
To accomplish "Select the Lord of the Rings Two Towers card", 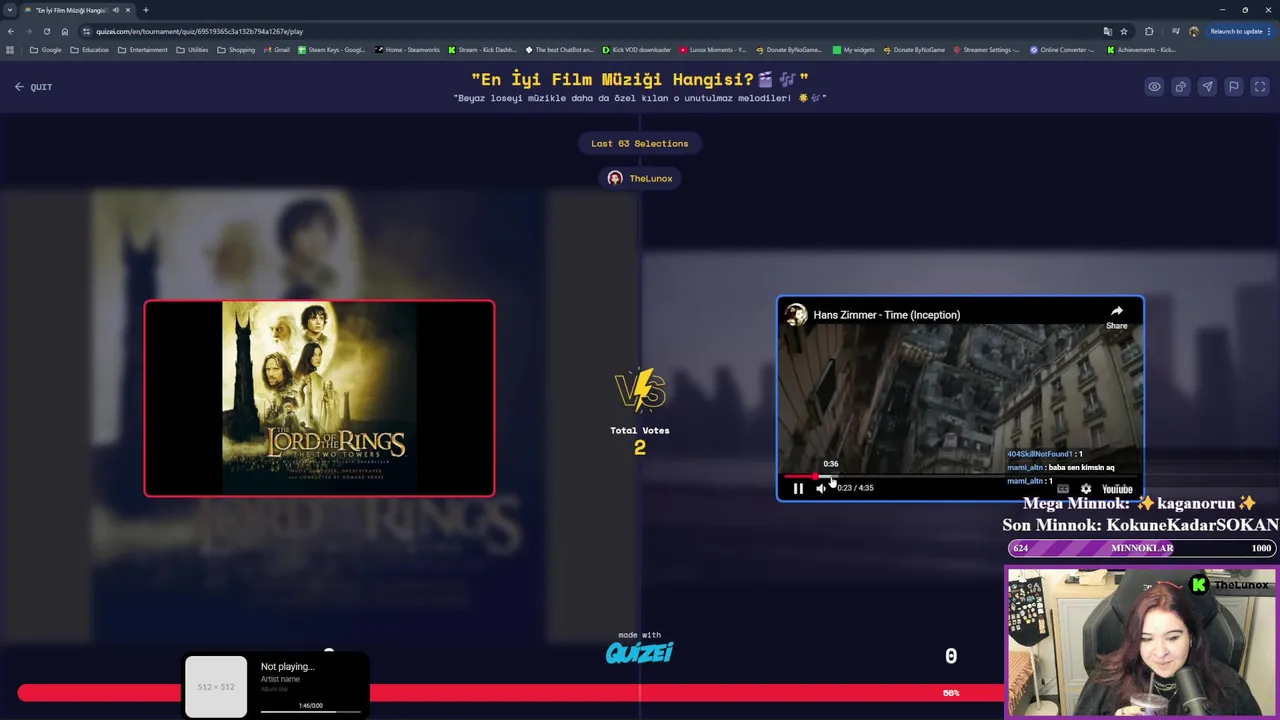I will pos(319,398).
